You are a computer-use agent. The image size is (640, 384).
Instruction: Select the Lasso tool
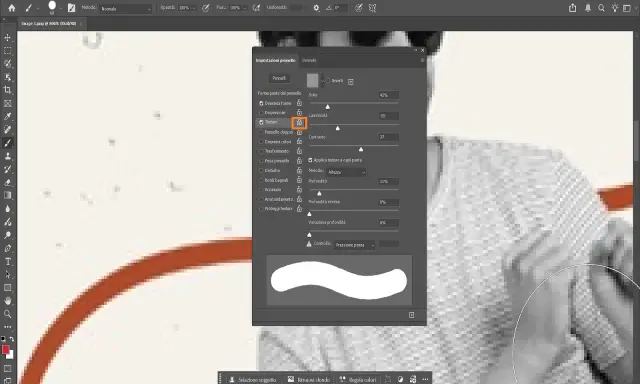[7, 64]
